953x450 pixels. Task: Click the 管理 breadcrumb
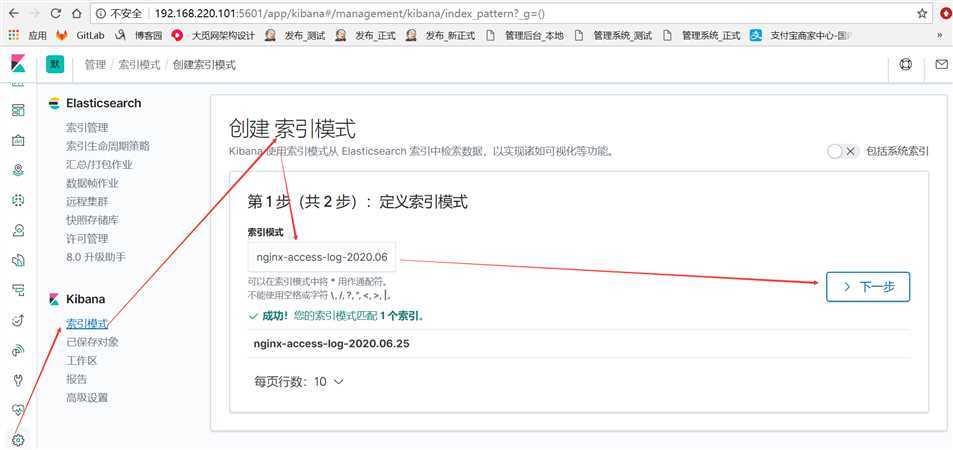click(95, 64)
